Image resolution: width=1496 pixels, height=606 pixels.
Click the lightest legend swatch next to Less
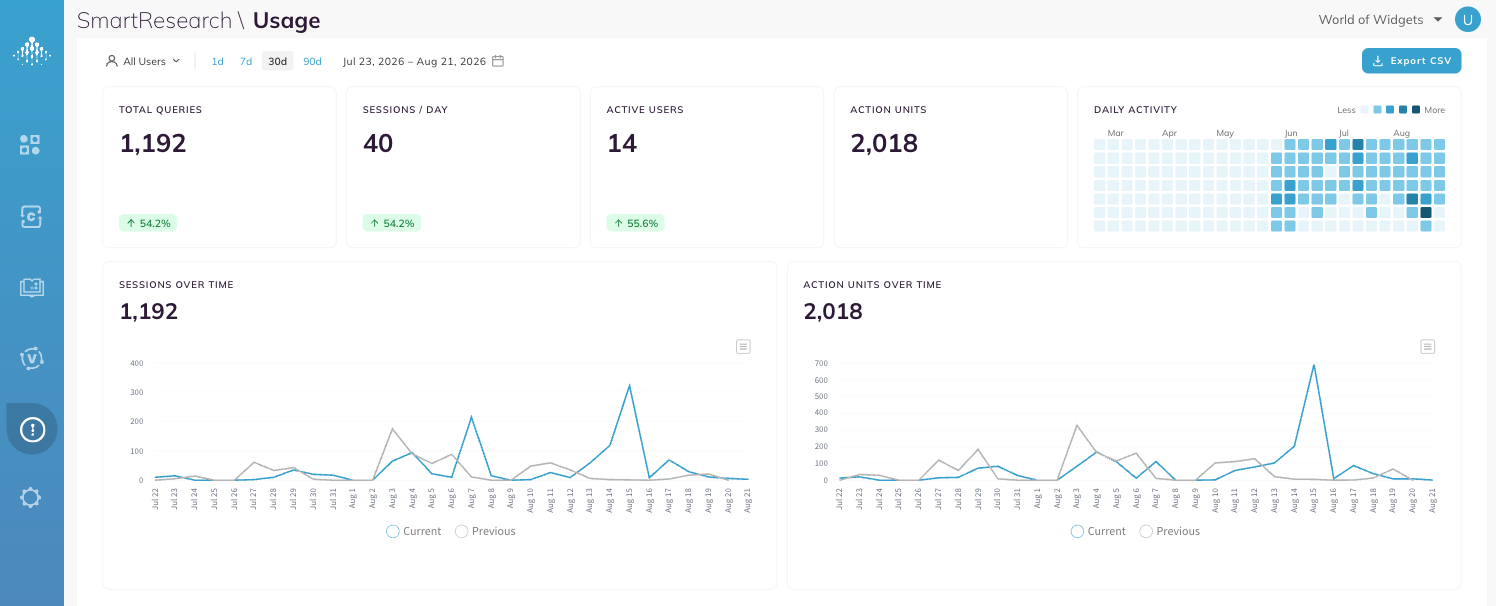(x=1365, y=110)
